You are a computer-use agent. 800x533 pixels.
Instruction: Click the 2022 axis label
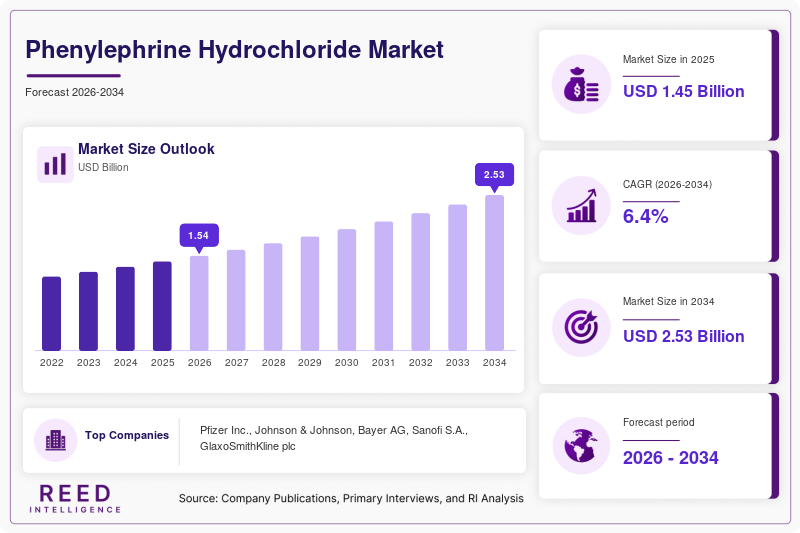coord(52,363)
